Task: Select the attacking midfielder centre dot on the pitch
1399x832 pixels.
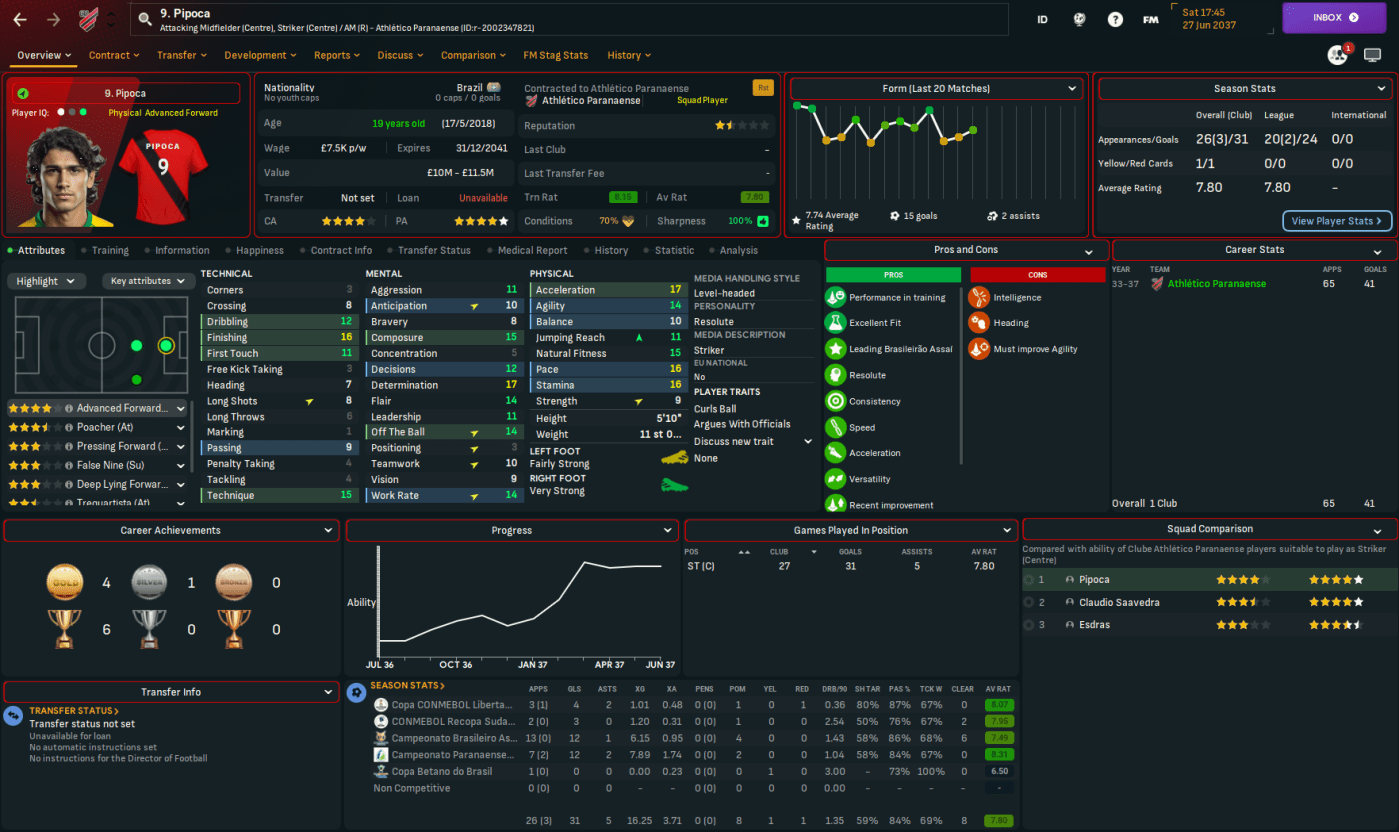Action: [136, 346]
